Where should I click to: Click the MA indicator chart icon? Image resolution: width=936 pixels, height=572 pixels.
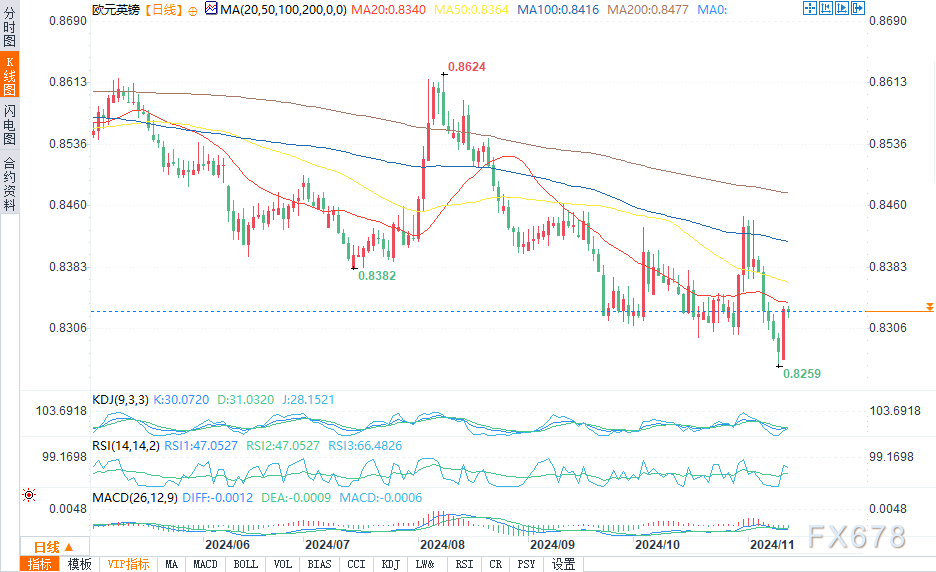(211, 8)
